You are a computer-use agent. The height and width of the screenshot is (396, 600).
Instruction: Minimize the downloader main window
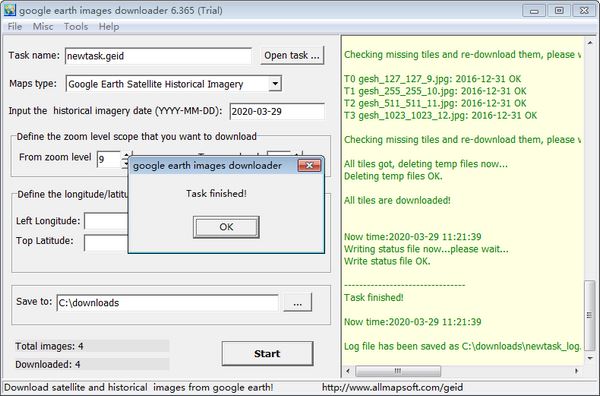tap(534, 11)
